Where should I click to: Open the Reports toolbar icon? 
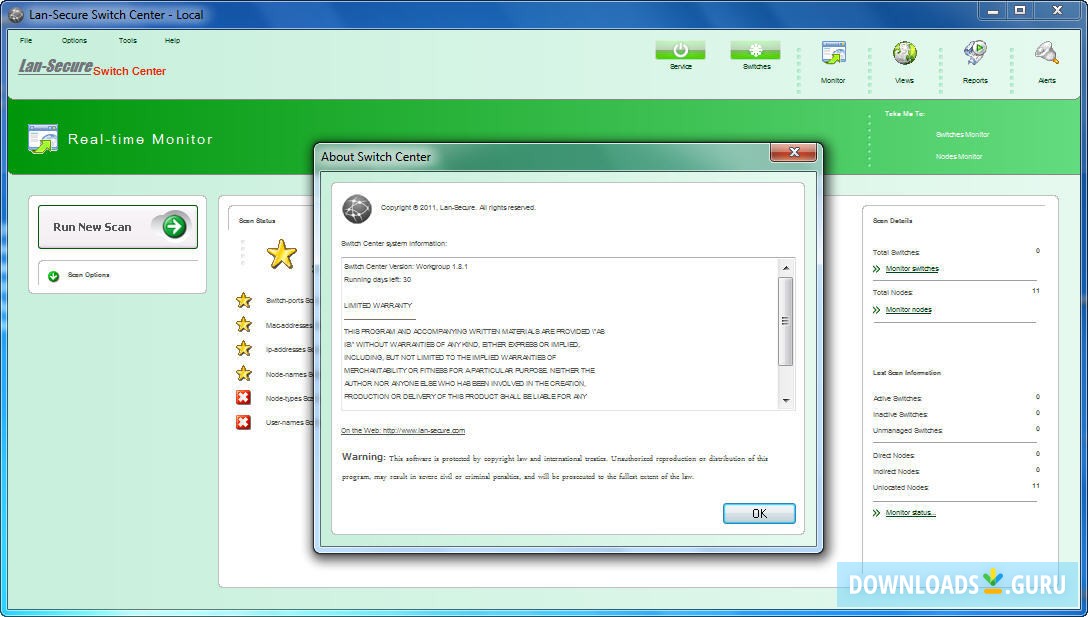coord(975,53)
